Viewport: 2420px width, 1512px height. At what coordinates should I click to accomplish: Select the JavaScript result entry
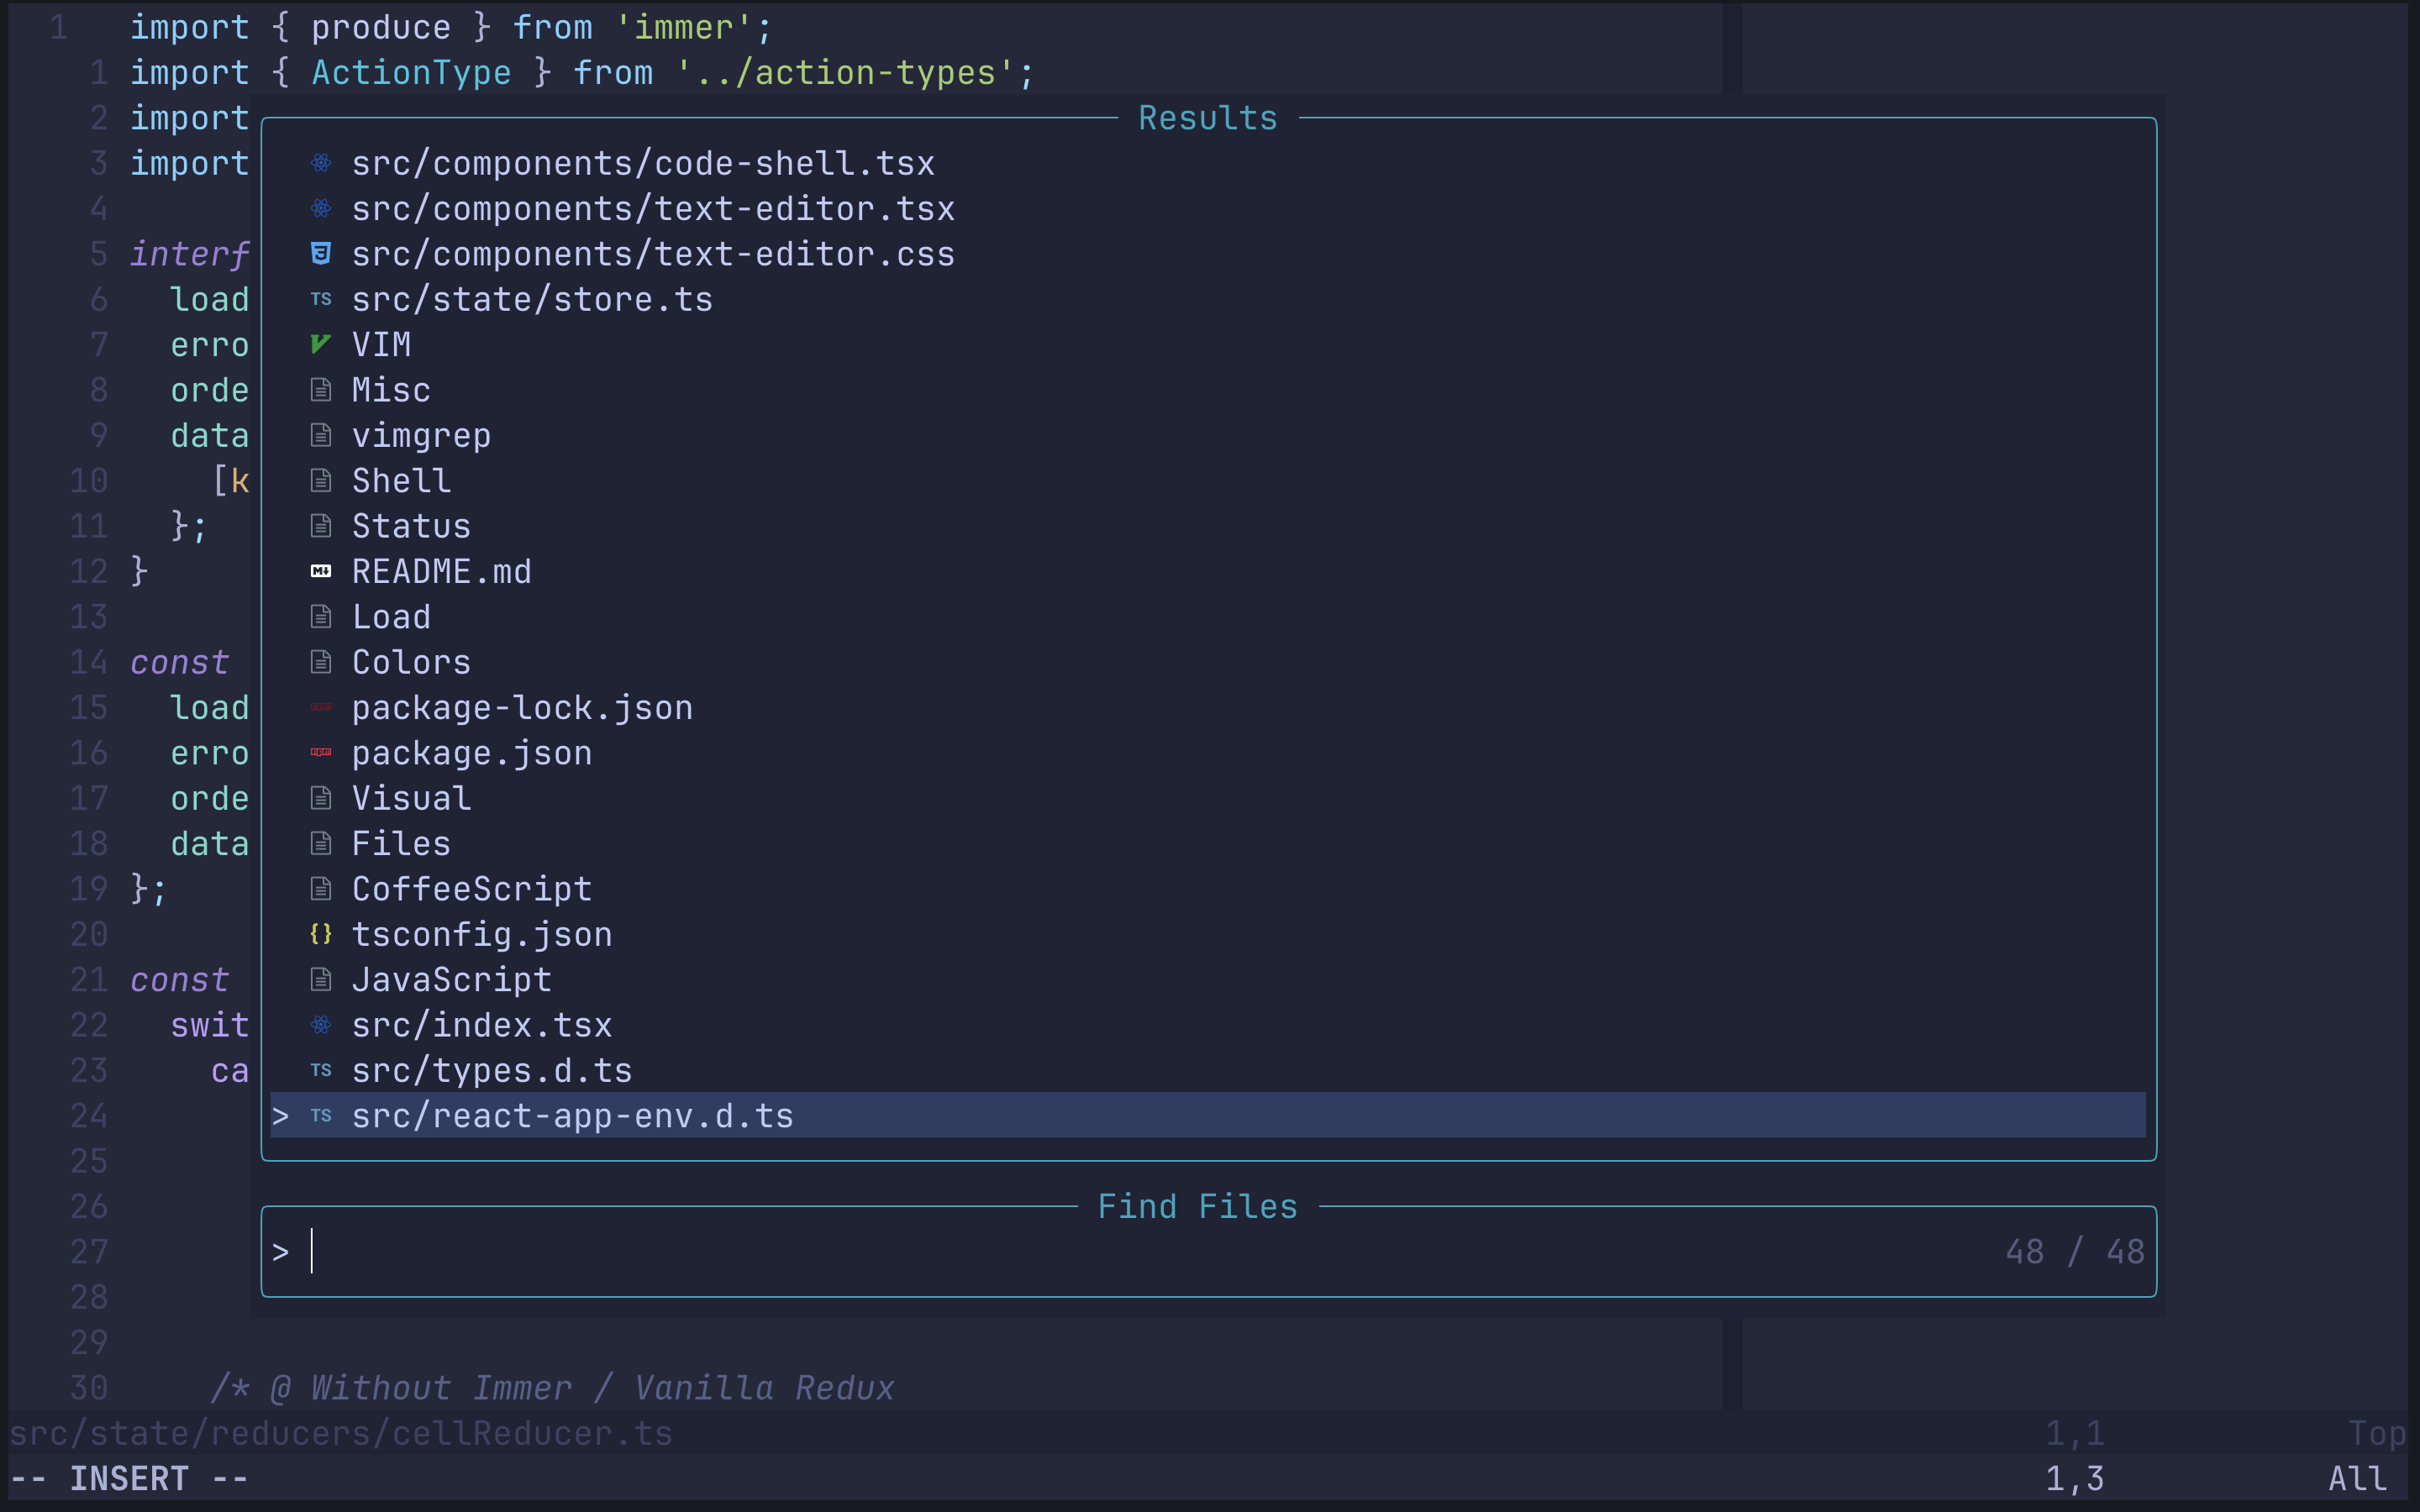click(451, 980)
